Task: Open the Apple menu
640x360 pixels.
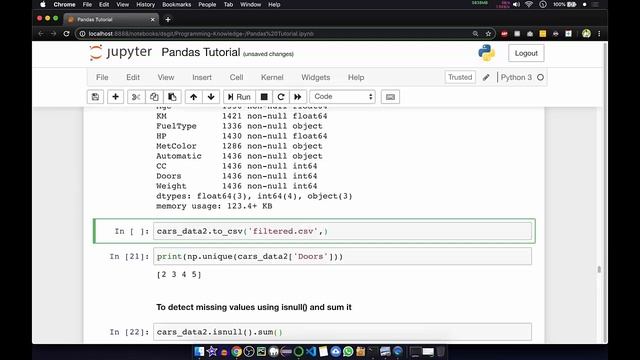Action: [43, 4]
